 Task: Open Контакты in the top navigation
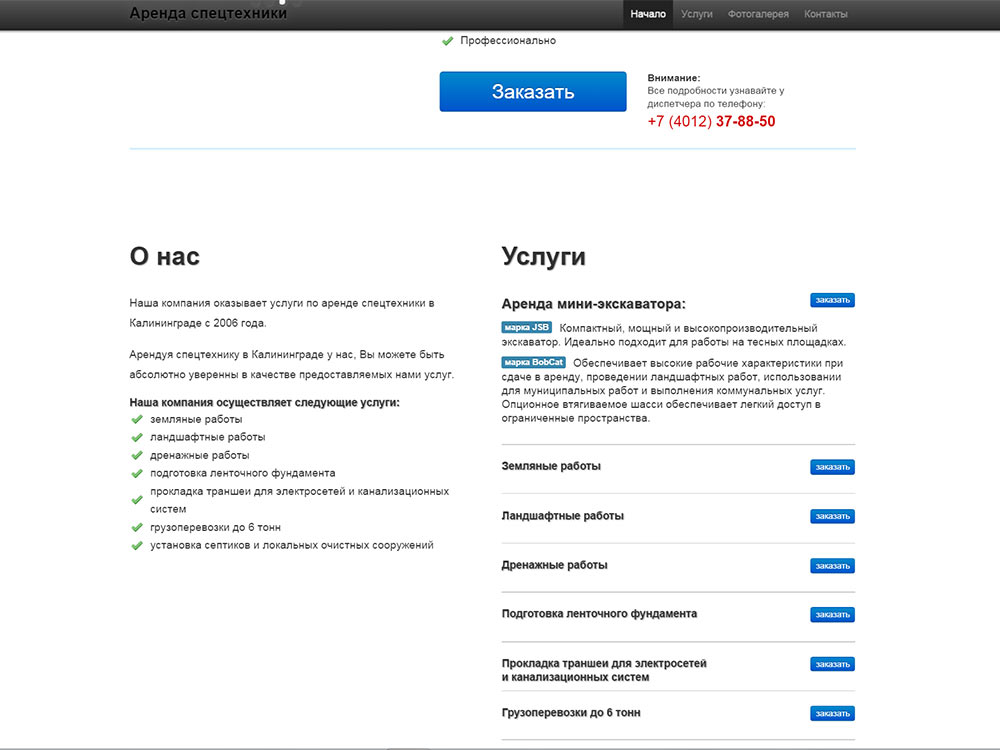[825, 14]
